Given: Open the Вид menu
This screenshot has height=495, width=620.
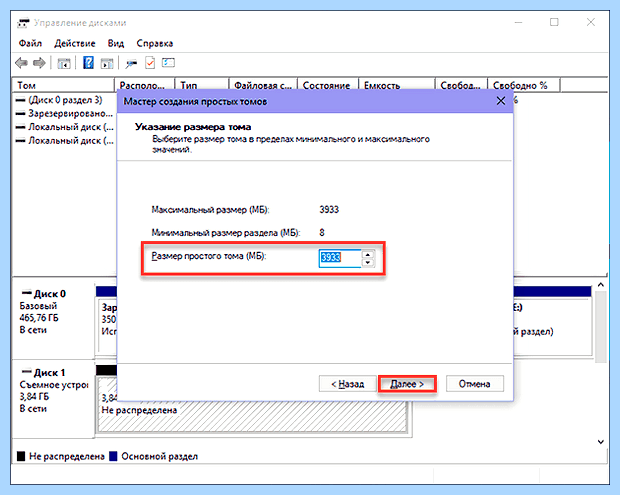Looking at the screenshot, I should tap(116, 43).
